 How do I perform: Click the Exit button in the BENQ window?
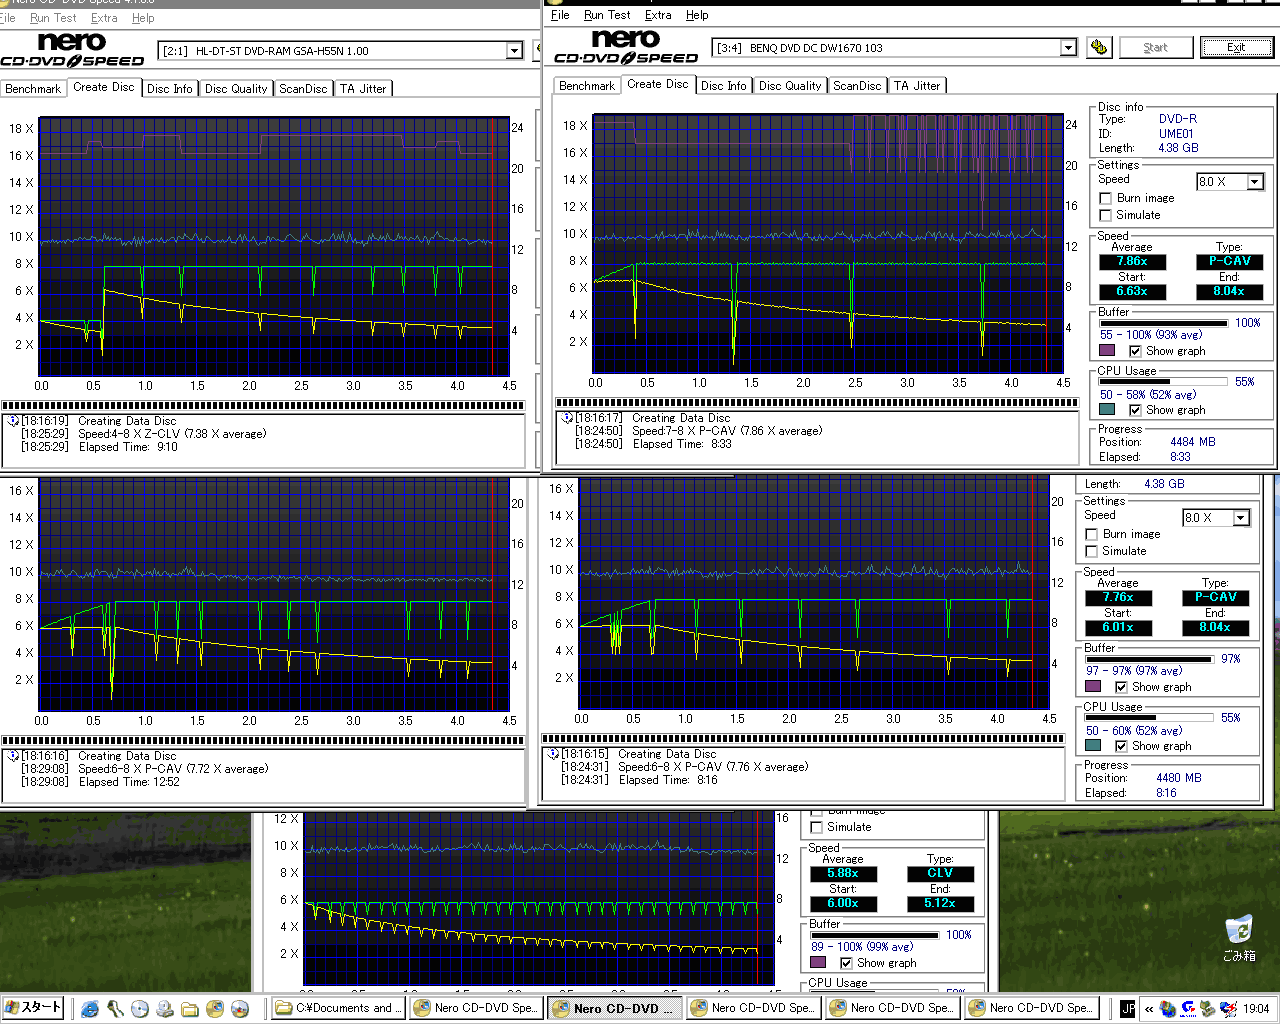pos(1236,47)
